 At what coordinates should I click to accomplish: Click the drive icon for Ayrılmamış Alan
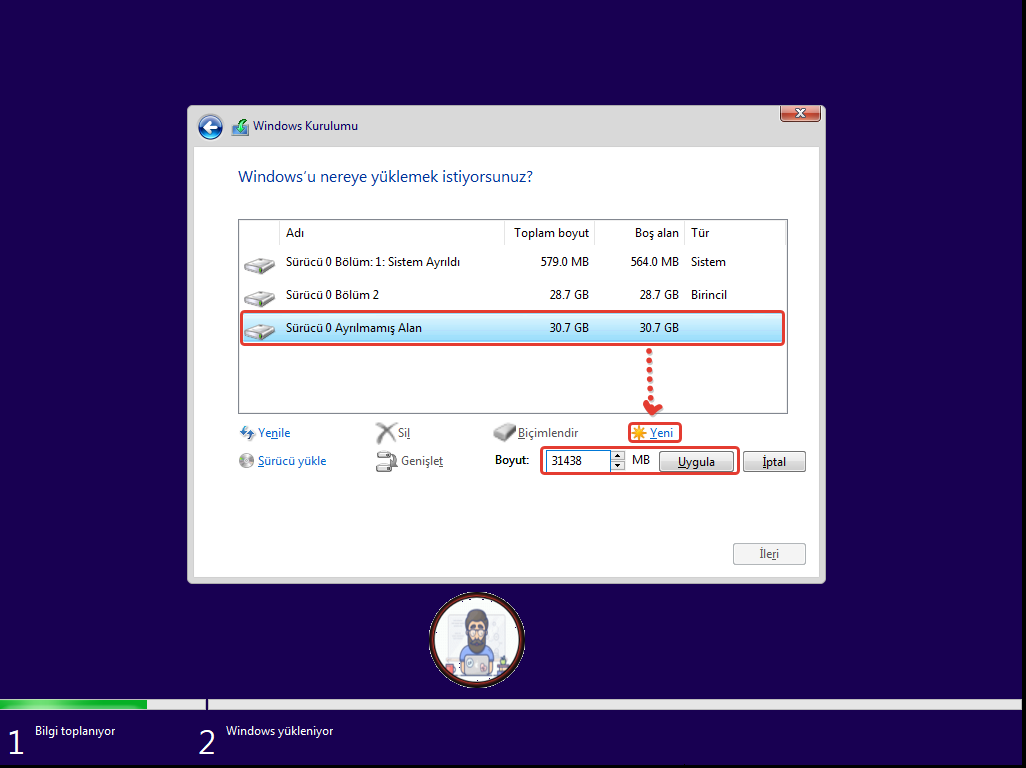[259, 331]
